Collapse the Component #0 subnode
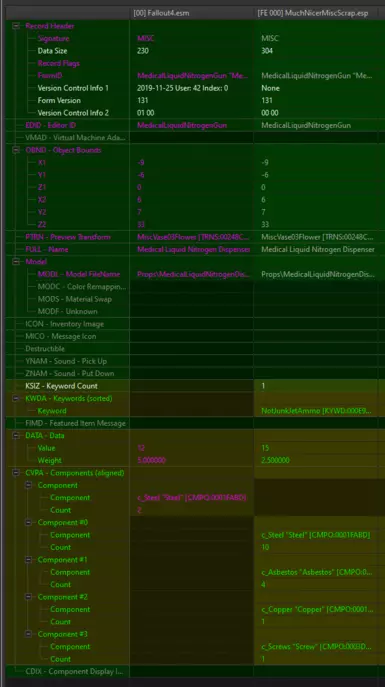 28,522
